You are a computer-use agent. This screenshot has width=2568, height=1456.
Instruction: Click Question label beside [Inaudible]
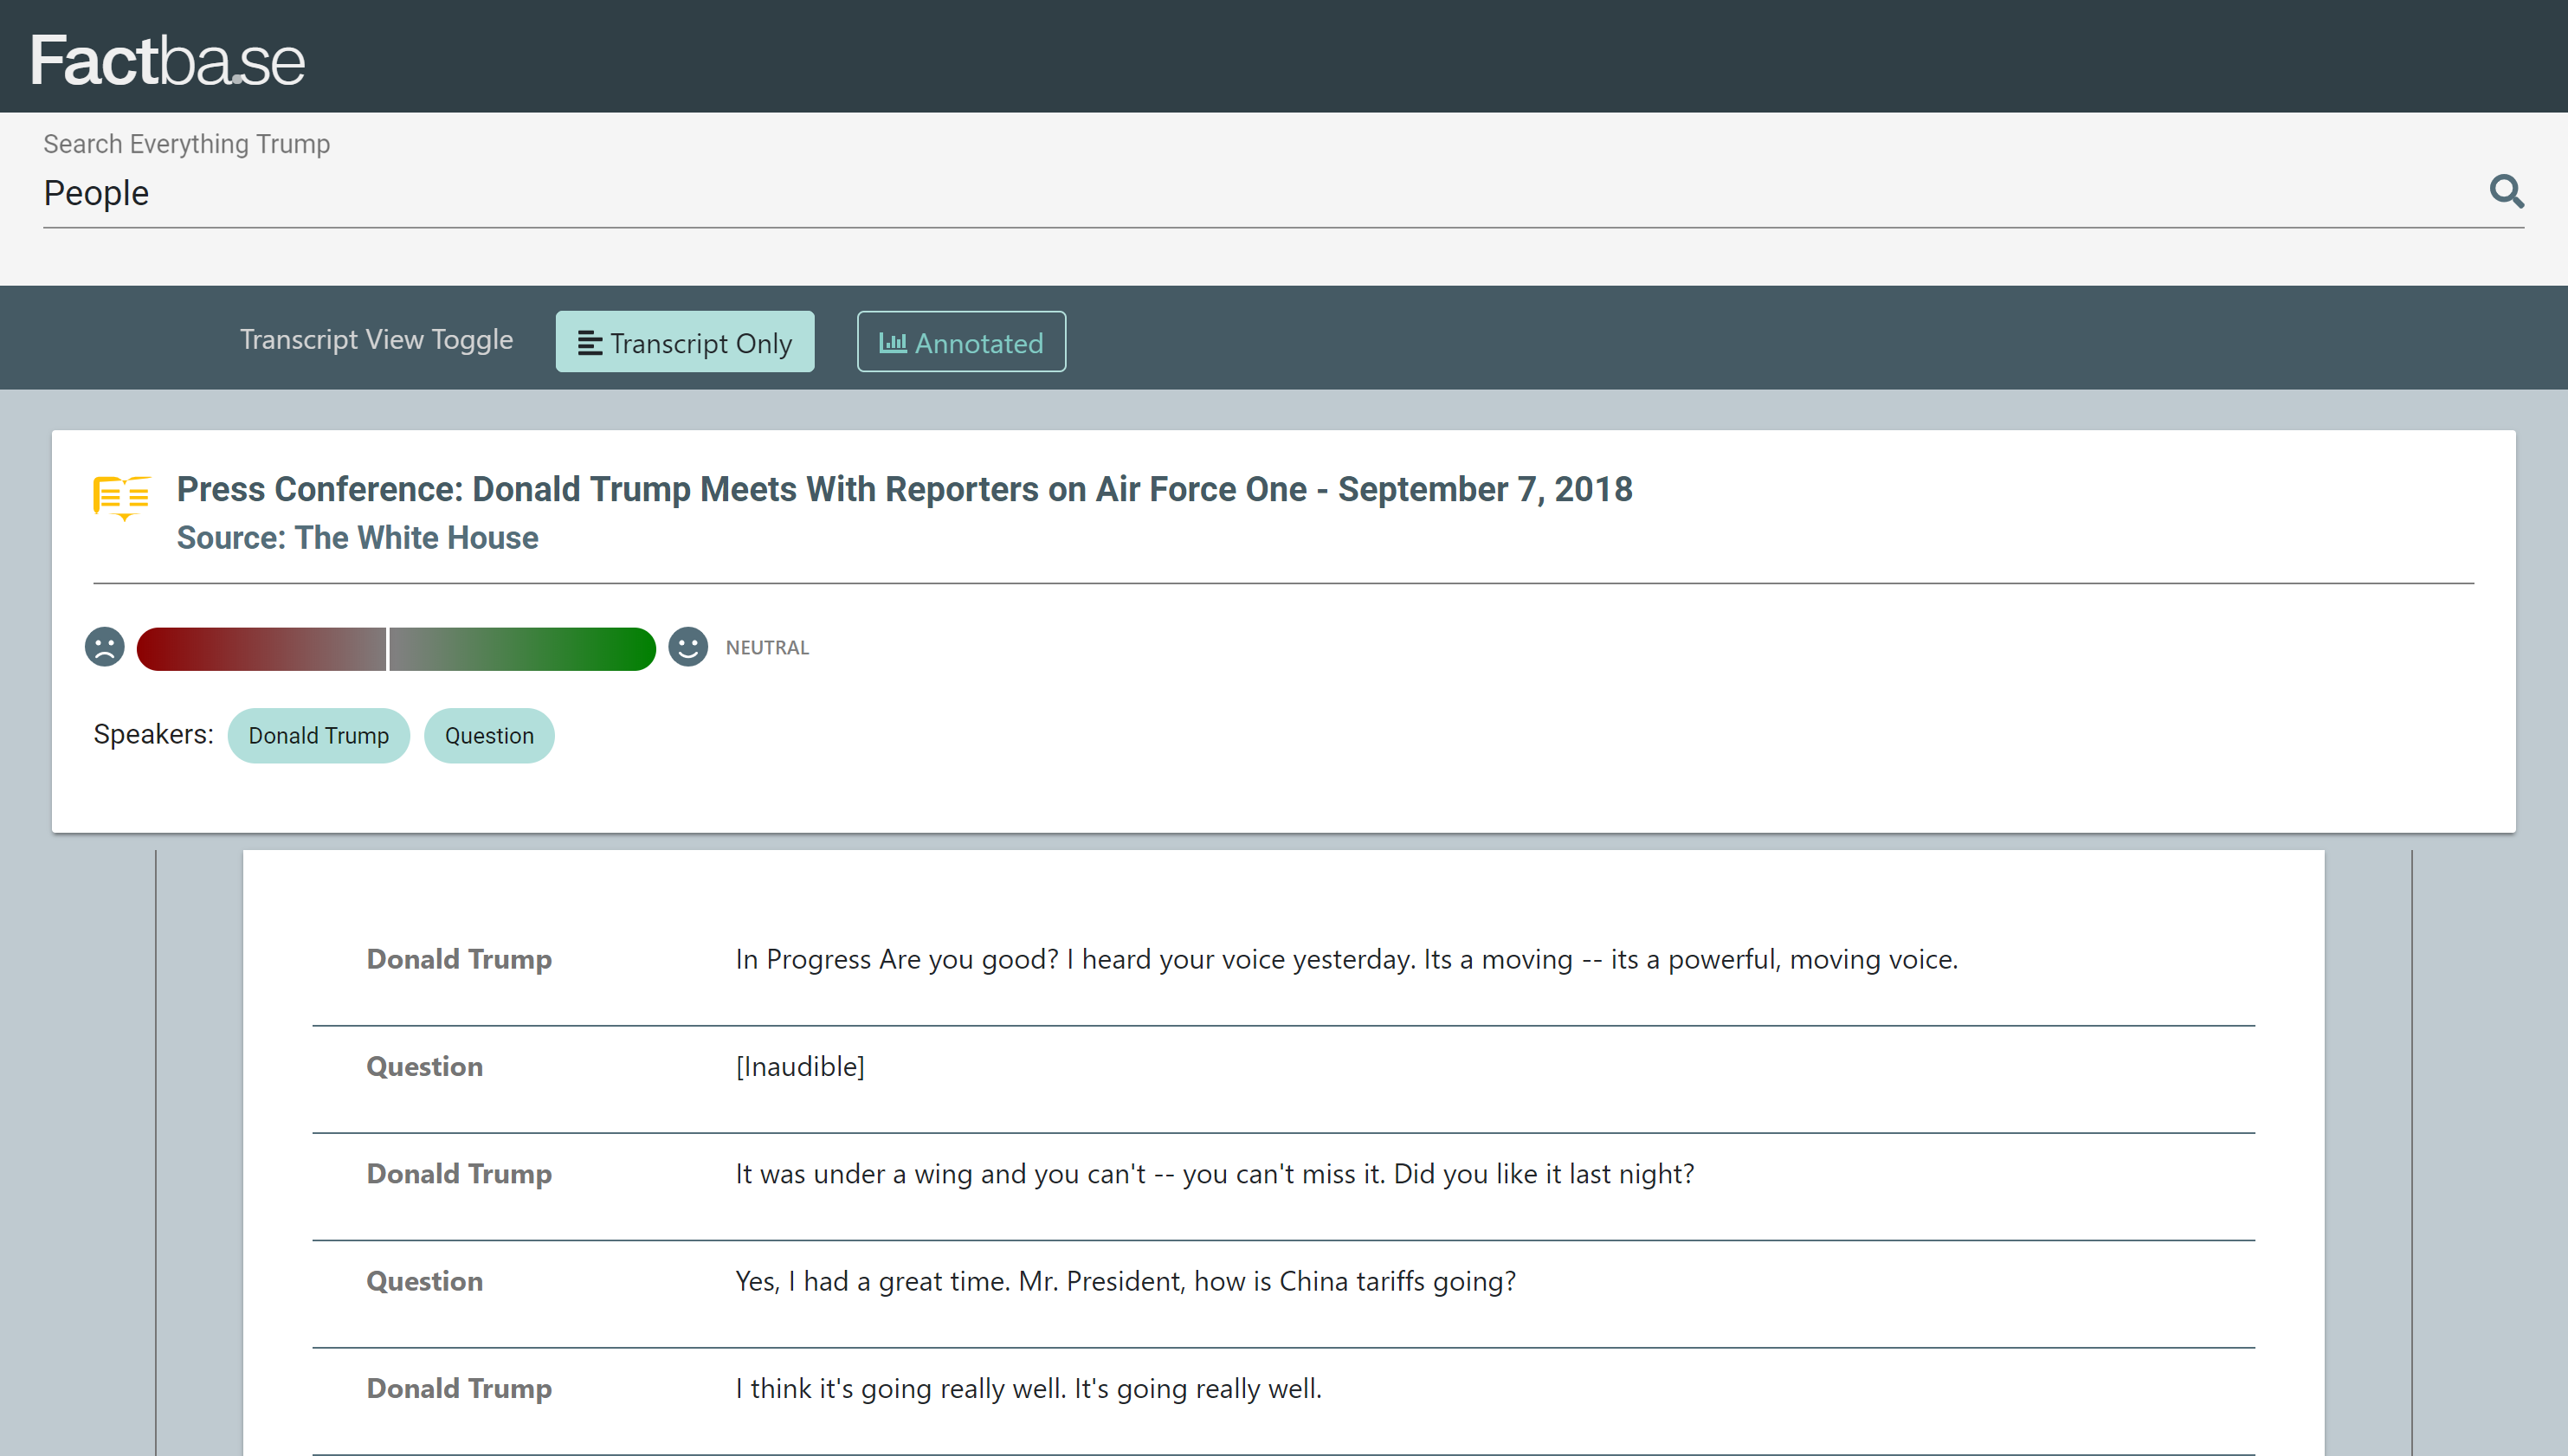pyautogui.click(x=424, y=1066)
